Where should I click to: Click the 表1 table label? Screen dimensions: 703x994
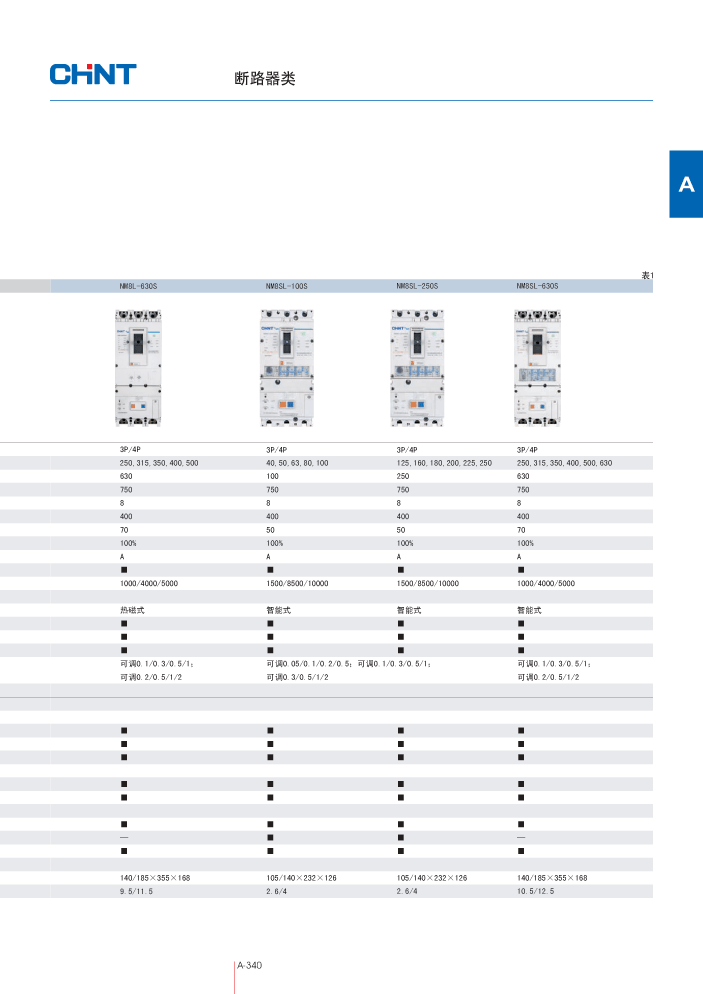pos(646,274)
